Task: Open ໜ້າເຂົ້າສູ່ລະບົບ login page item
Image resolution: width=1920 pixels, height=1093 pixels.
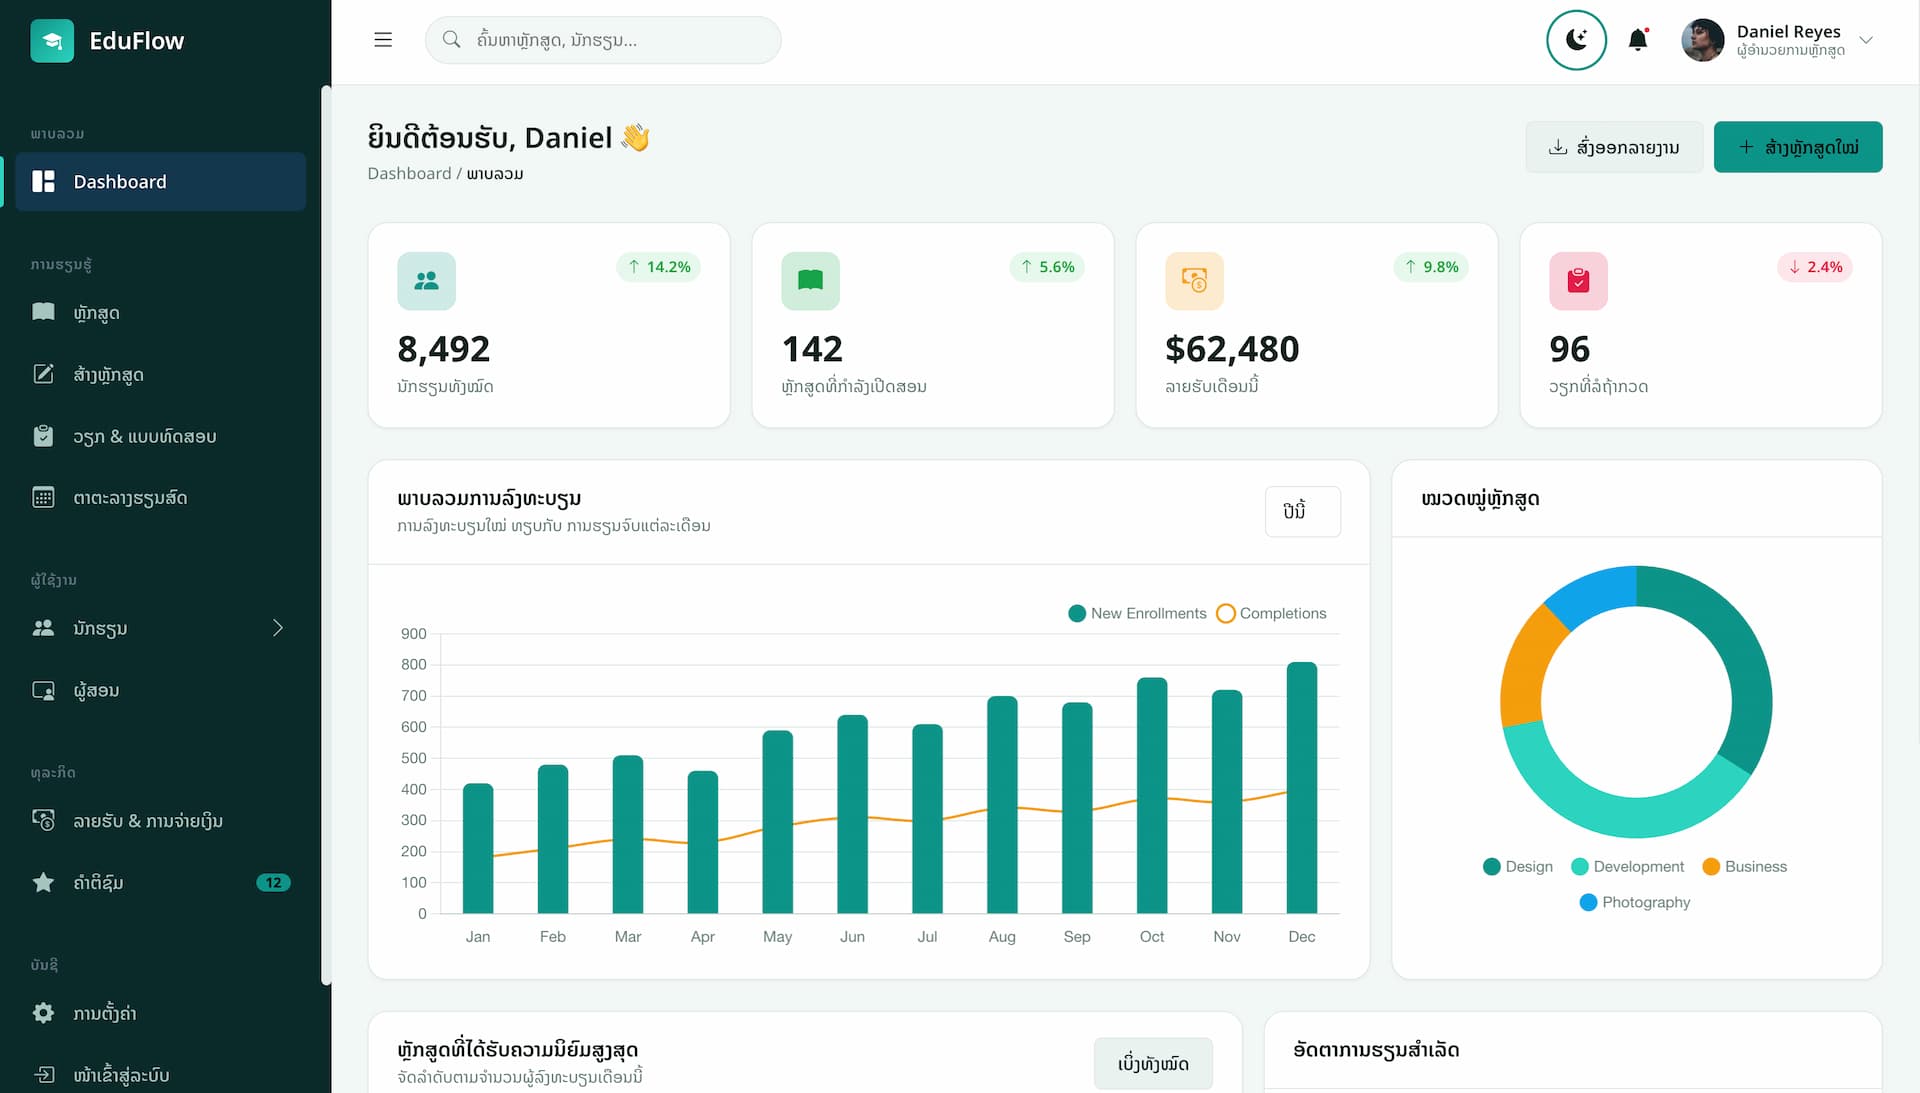Action: 160,1075
